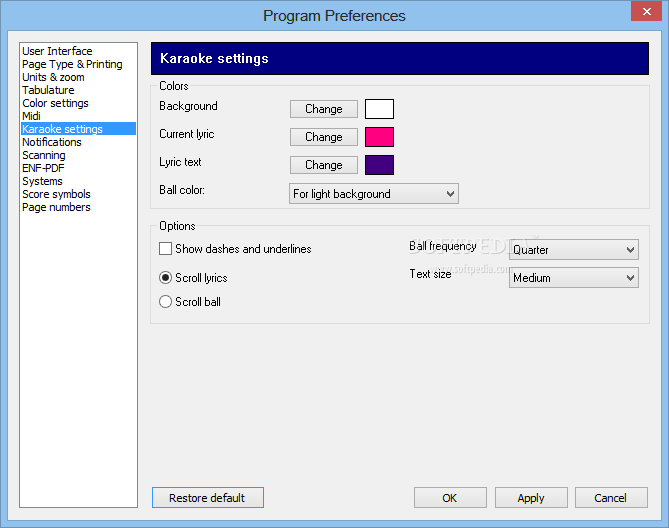669x528 pixels.
Task: Click Change button for Background color
Action: click(x=324, y=109)
